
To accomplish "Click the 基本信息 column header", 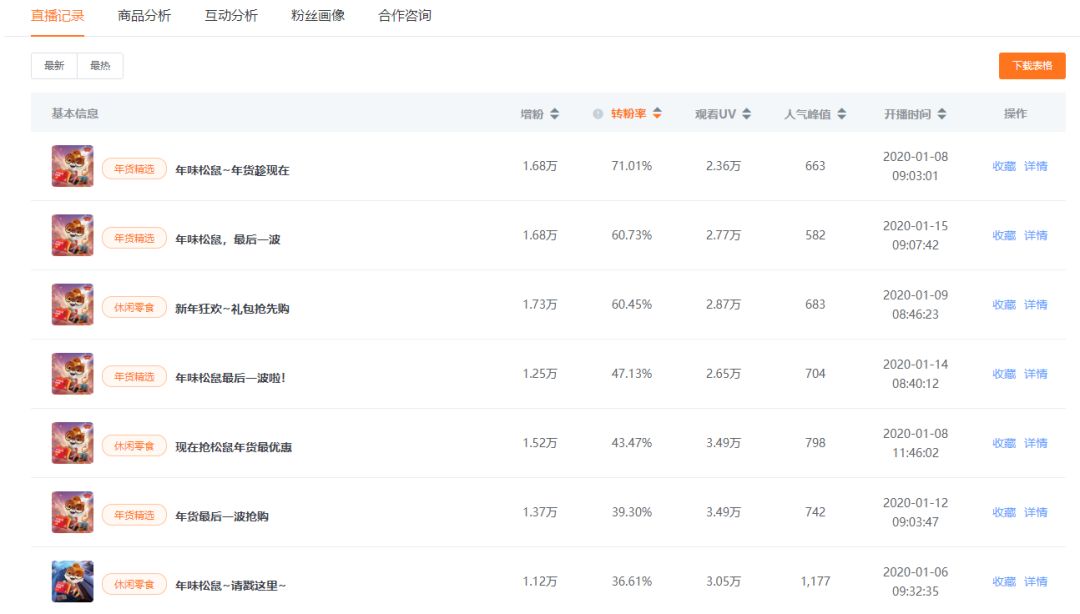I will click(x=75, y=114).
